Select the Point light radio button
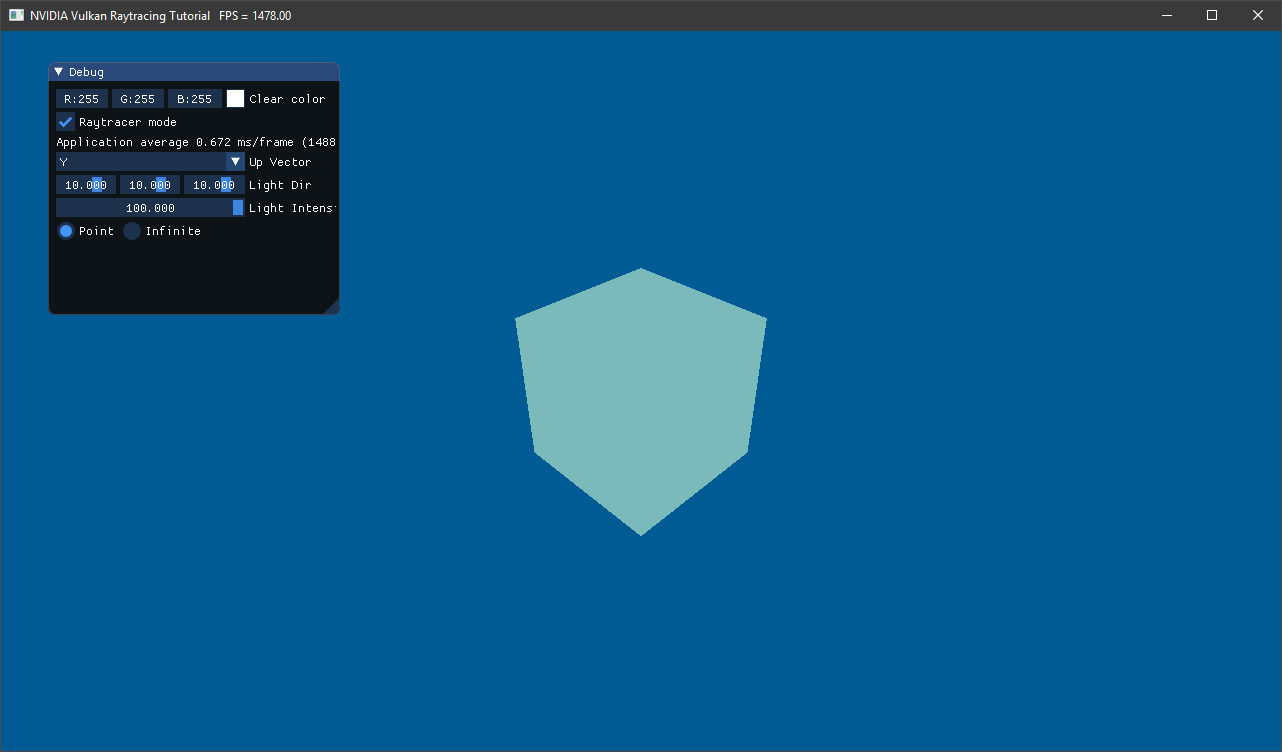 click(66, 231)
